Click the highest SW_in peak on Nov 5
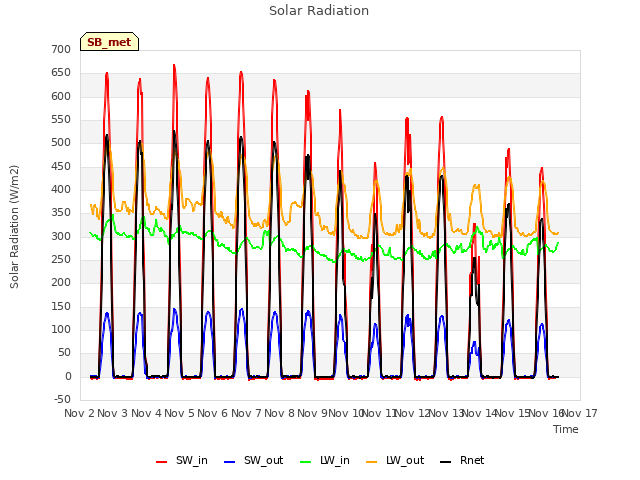640x480 pixels. coord(174,65)
